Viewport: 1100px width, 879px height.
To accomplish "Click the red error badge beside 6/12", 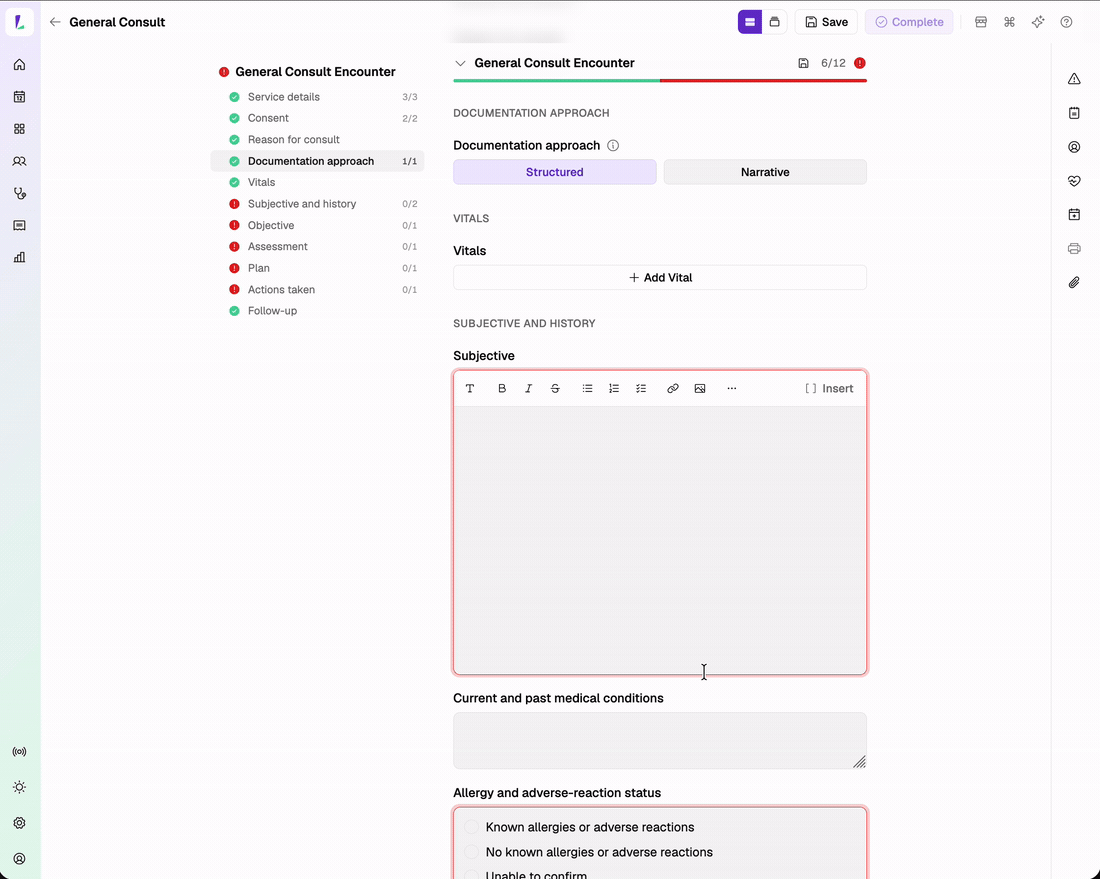I will (859, 63).
